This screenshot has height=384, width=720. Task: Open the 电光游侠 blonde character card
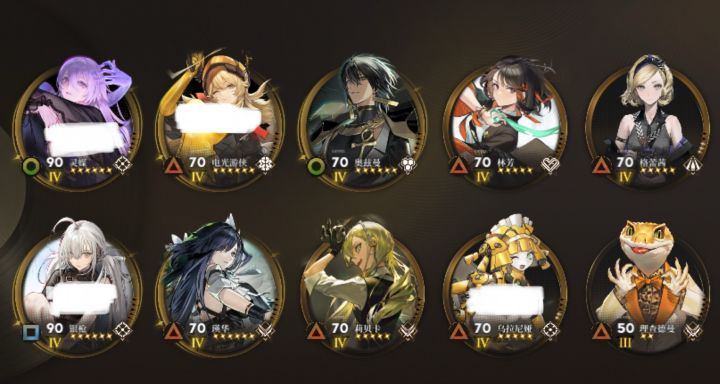[x=219, y=122]
